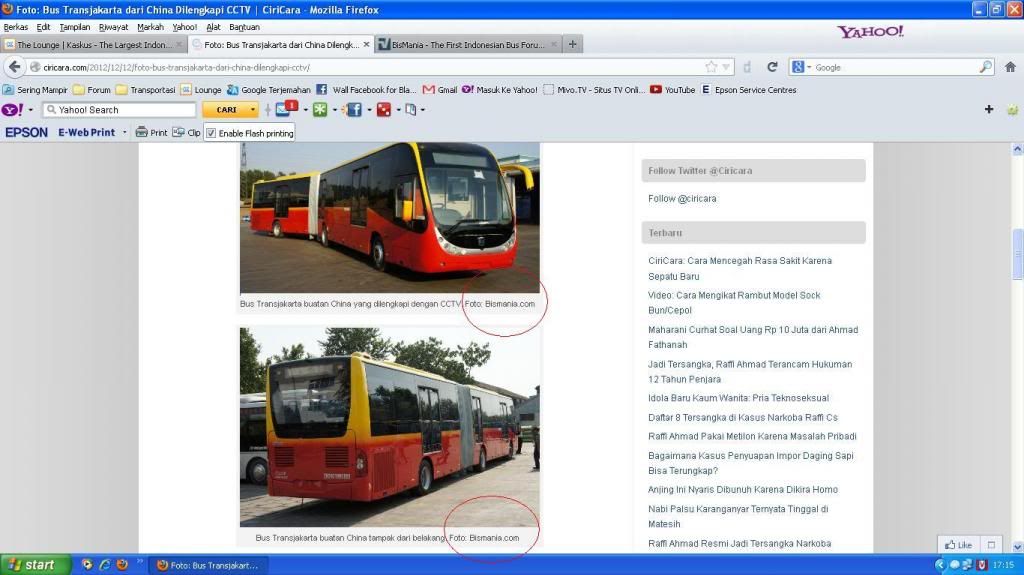Toggle the Enable Flash printing checkbox
This screenshot has height=575, width=1024.
211,133
